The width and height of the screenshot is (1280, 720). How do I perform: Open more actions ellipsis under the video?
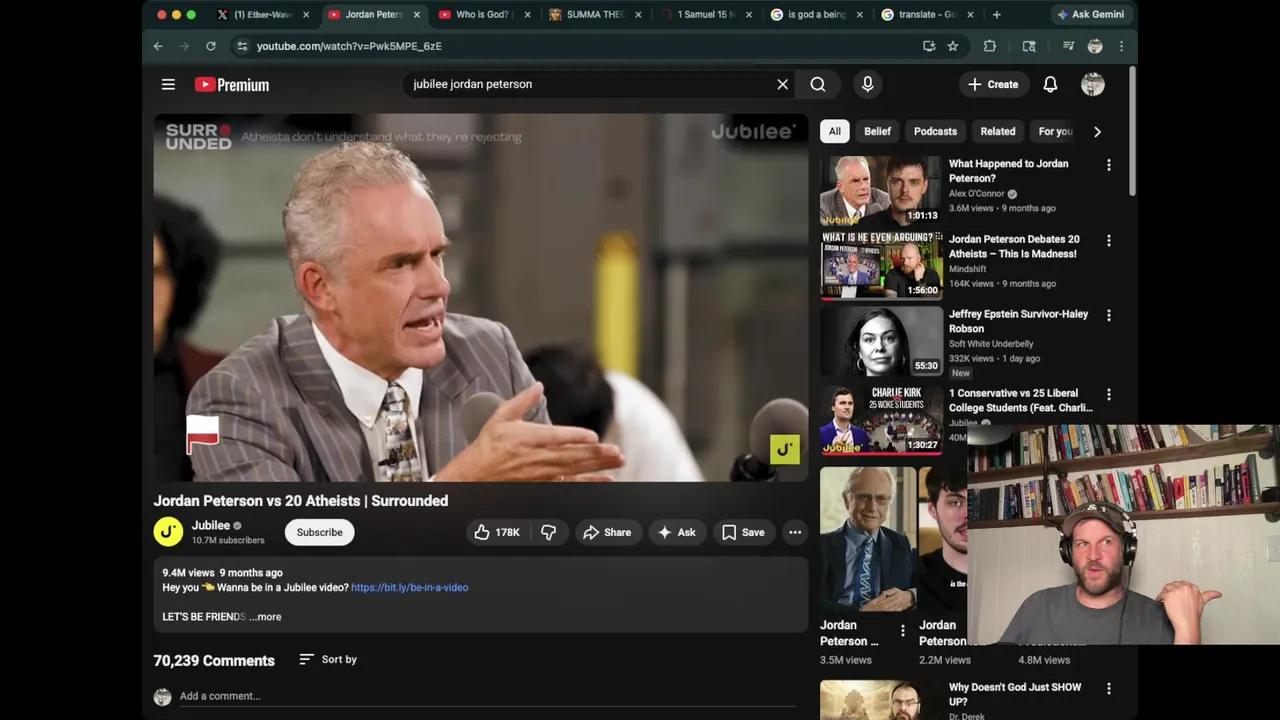tap(795, 532)
